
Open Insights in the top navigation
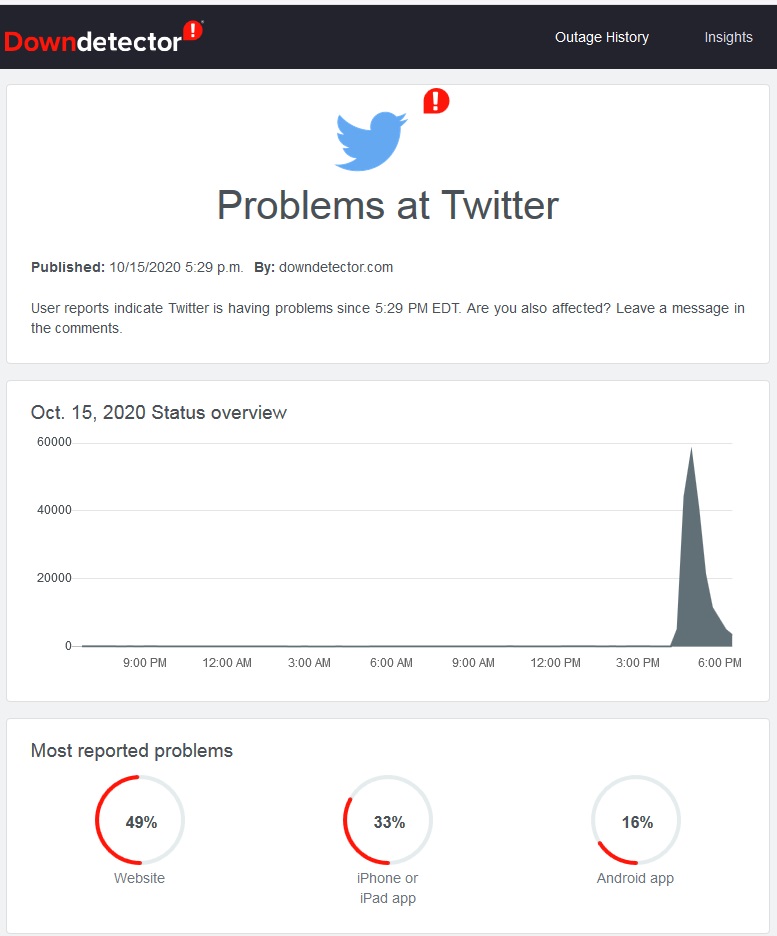pos(728,37)
